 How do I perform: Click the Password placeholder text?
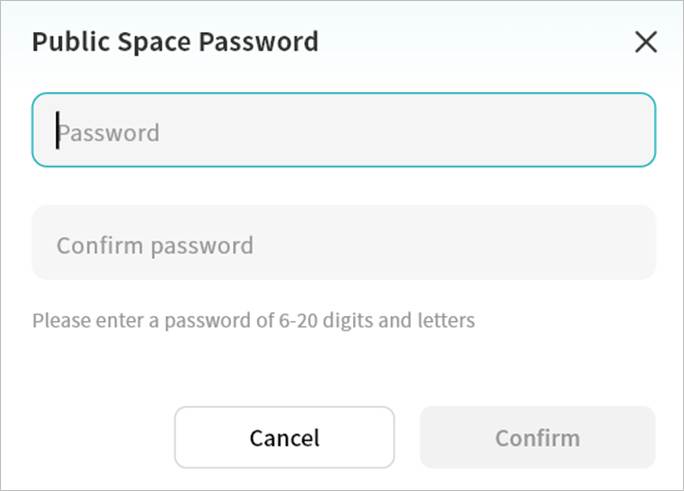tap(109, 132)
